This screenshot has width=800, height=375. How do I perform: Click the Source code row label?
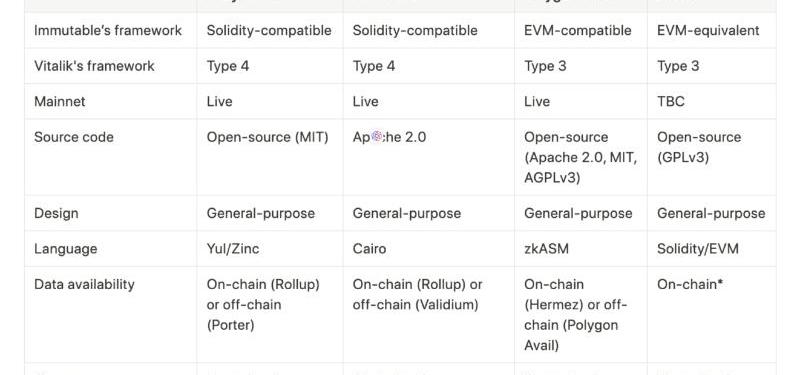pyautogui.click(x=73, y=137)
